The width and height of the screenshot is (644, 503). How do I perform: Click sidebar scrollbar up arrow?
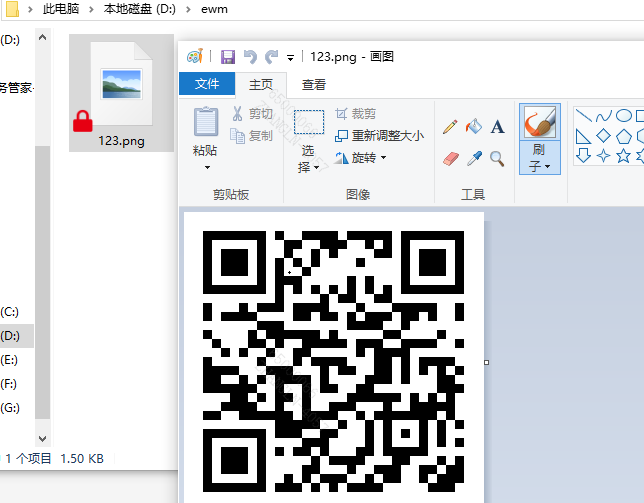pos(42,37)
